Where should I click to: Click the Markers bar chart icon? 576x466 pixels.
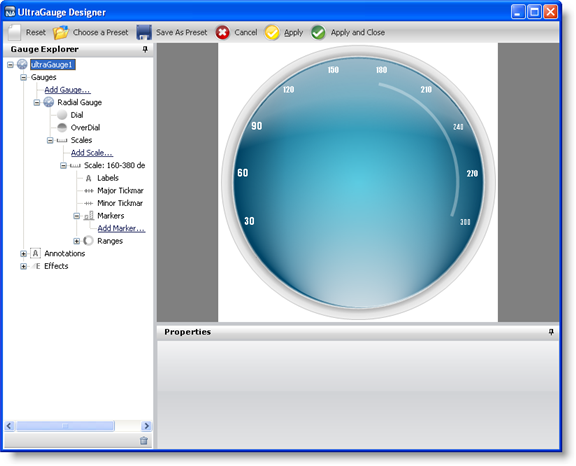pos(89,216)
